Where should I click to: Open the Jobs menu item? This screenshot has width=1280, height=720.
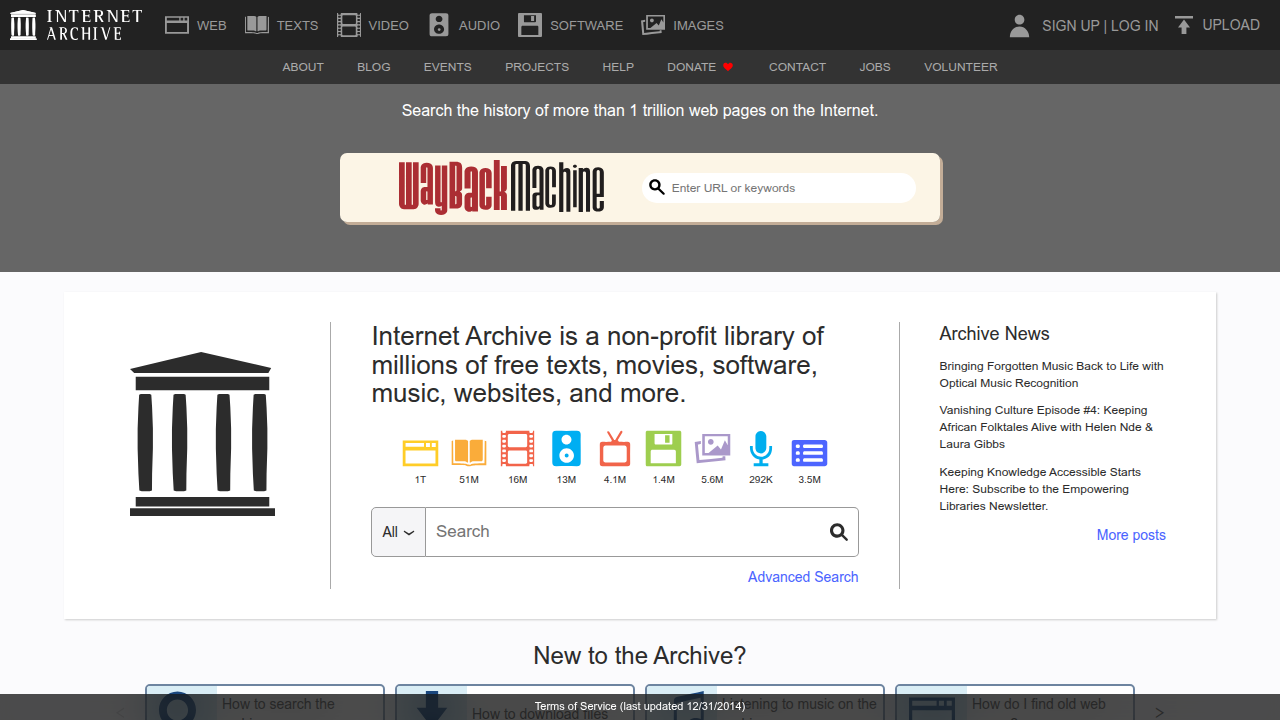pyautogui.click(x=875, y=67)
